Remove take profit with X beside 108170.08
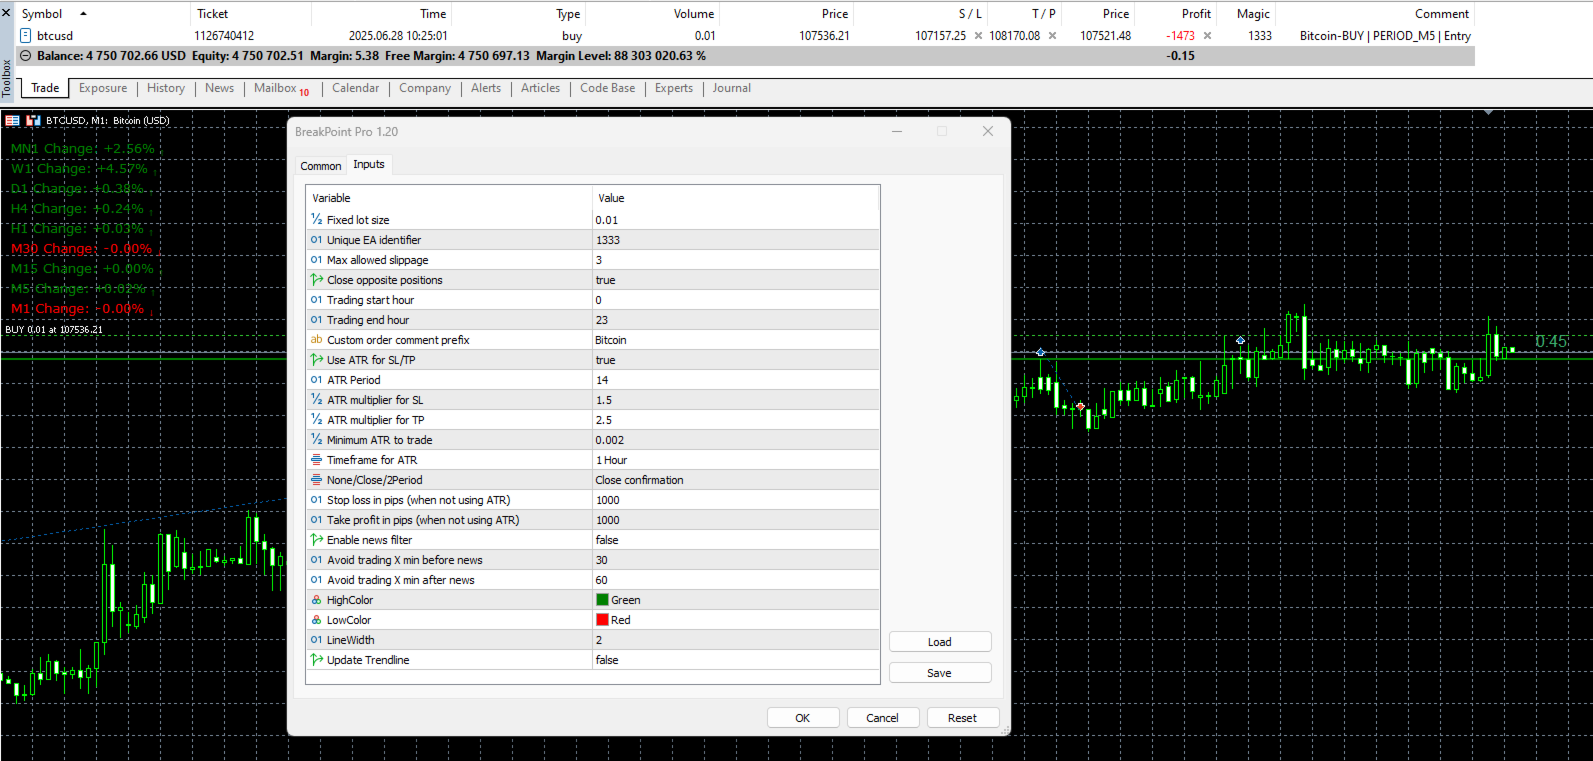 tap(1052, 36)
